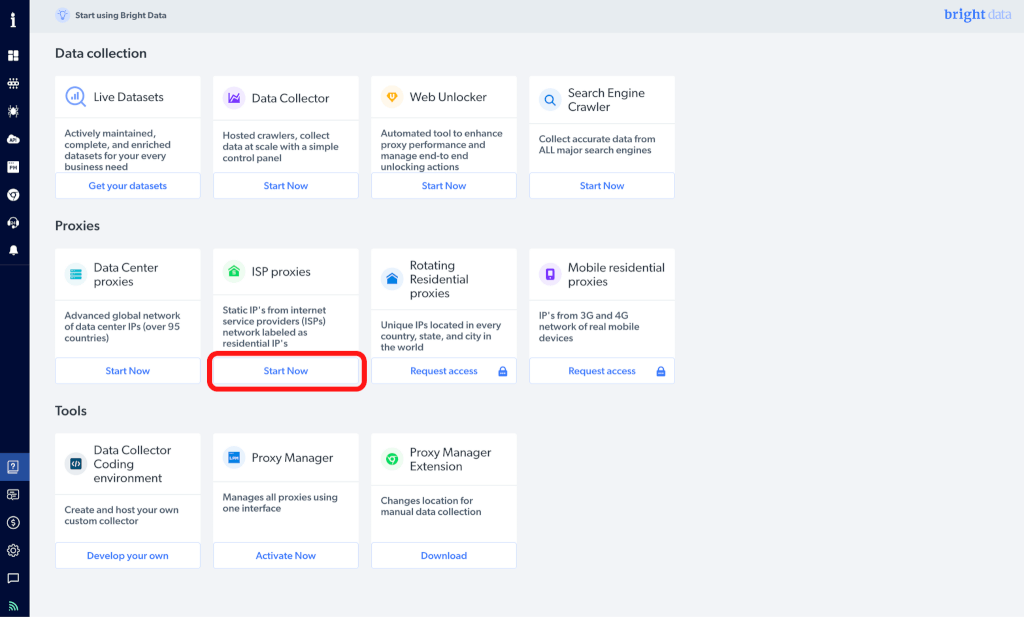The height and width of the screenshot is (617, 1024).
Task: Select the highlighted help question-mark sidebar icon
Action: (13, 467)
